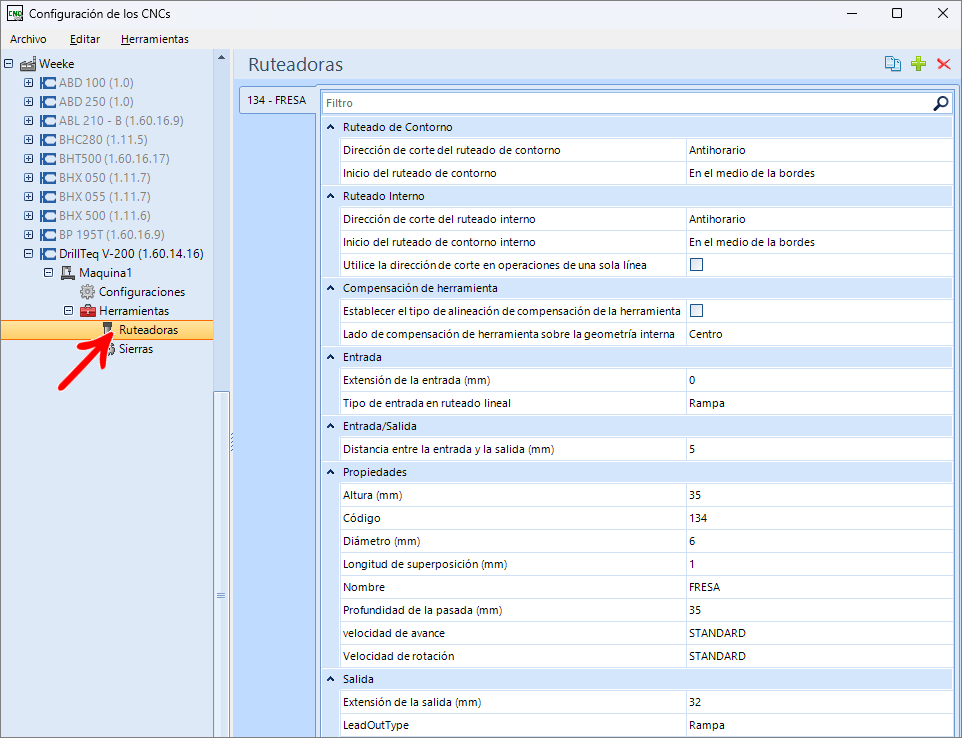Click the DrillTeq V-200 machine icon
This screenshot has height=739, width=963.
(x=48, y=254)
